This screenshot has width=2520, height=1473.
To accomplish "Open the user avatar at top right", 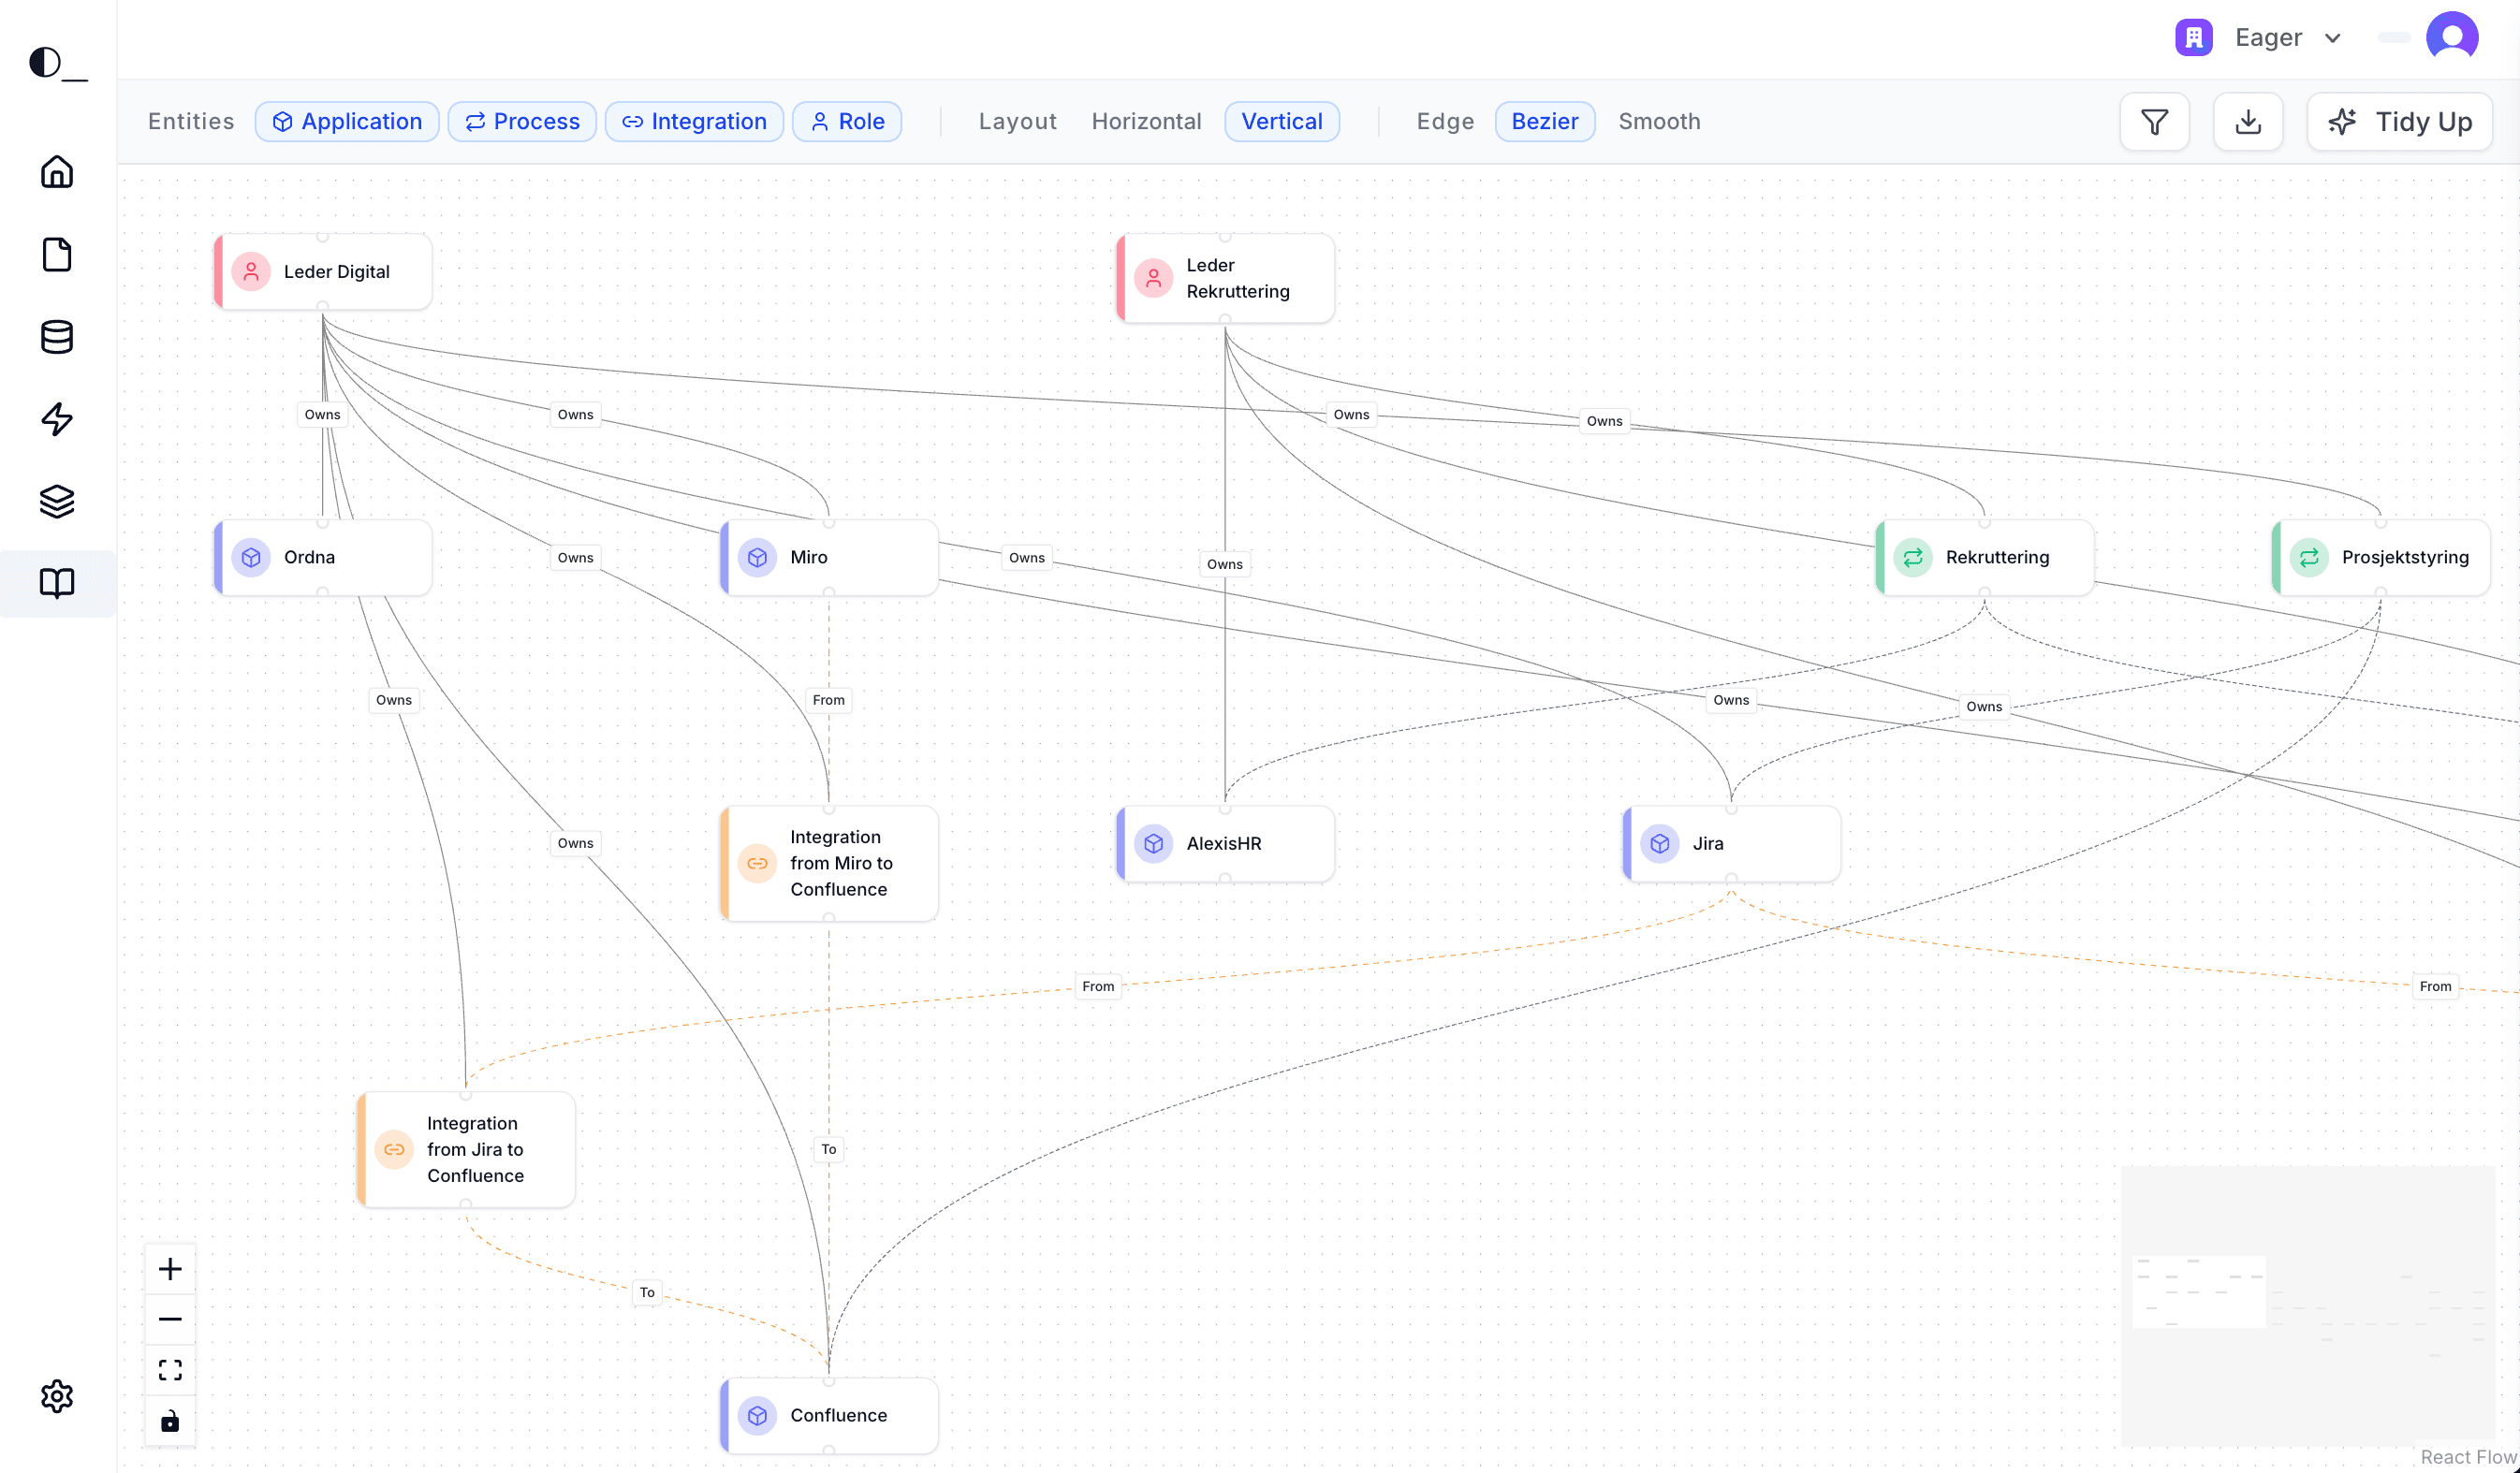I will tap(2452, 38).
